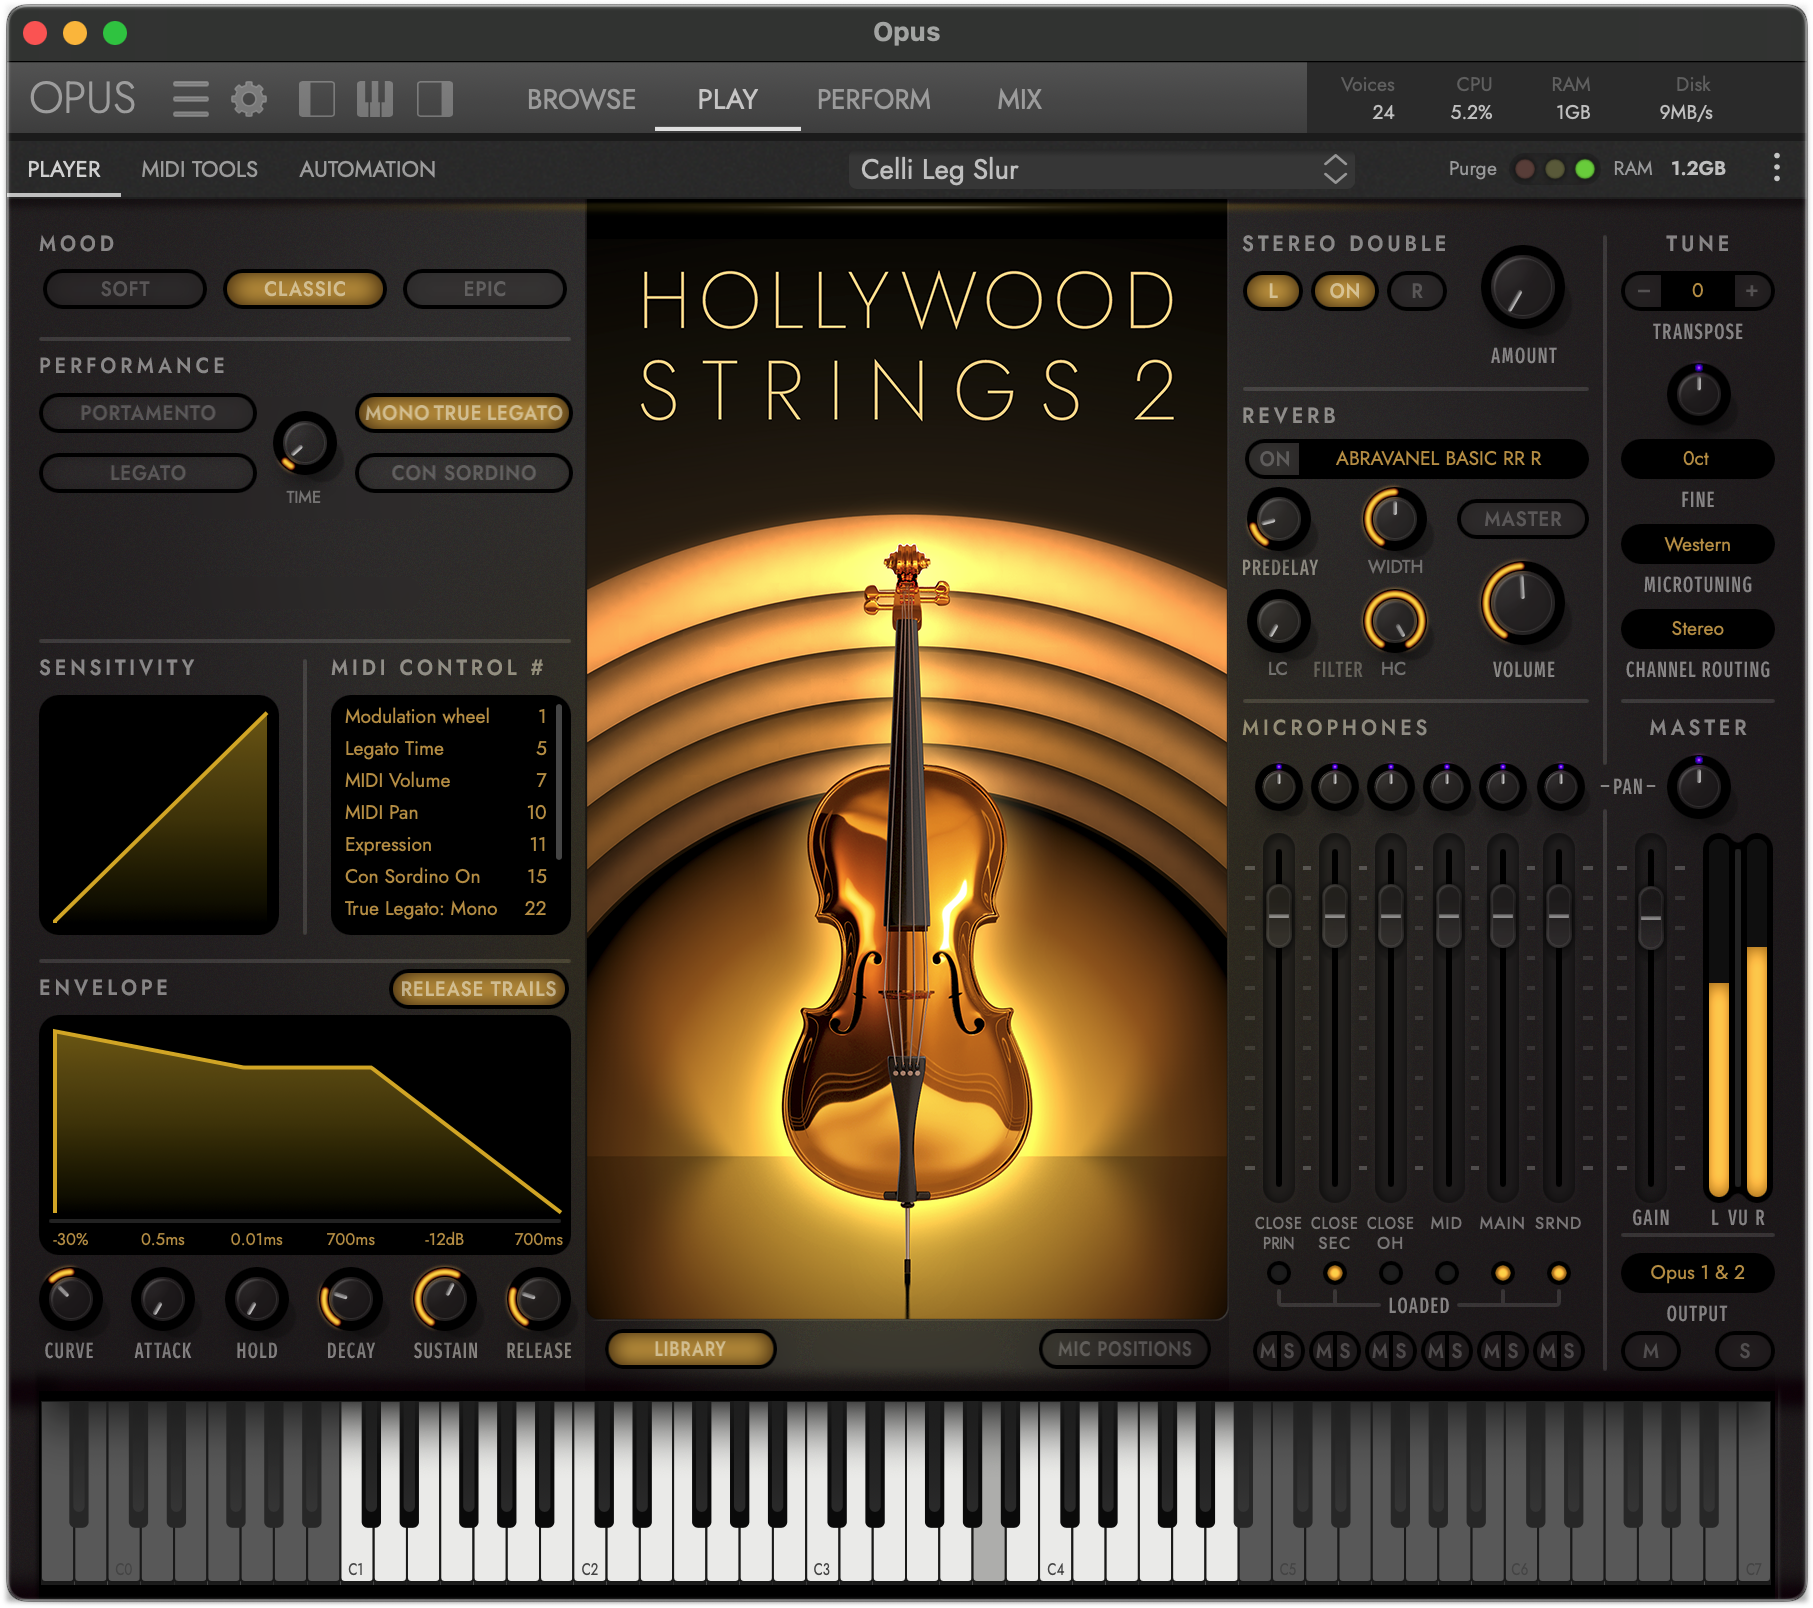
Task: Click the green Purge indicator light
Action: tap(1584, 169)
